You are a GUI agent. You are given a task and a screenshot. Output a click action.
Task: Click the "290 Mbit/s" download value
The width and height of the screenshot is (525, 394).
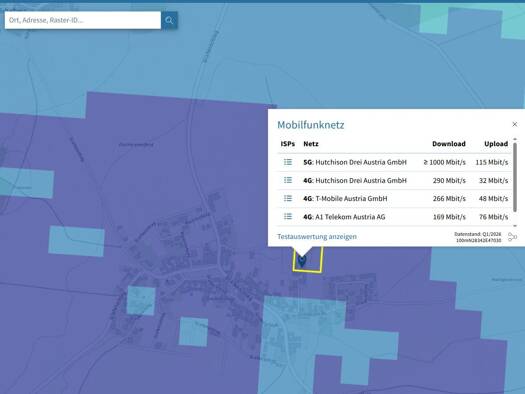pyautogui.click(x=449, y=180)
